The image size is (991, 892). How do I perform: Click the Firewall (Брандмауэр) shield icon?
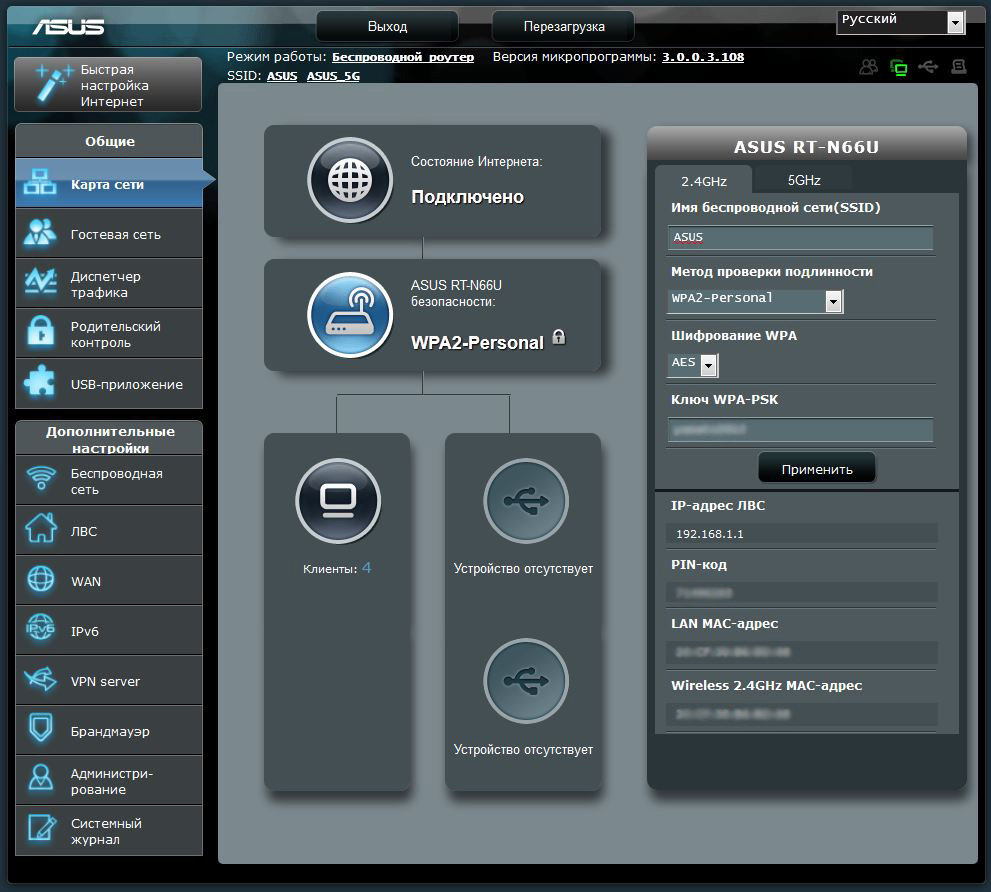[x=41, y=729]
